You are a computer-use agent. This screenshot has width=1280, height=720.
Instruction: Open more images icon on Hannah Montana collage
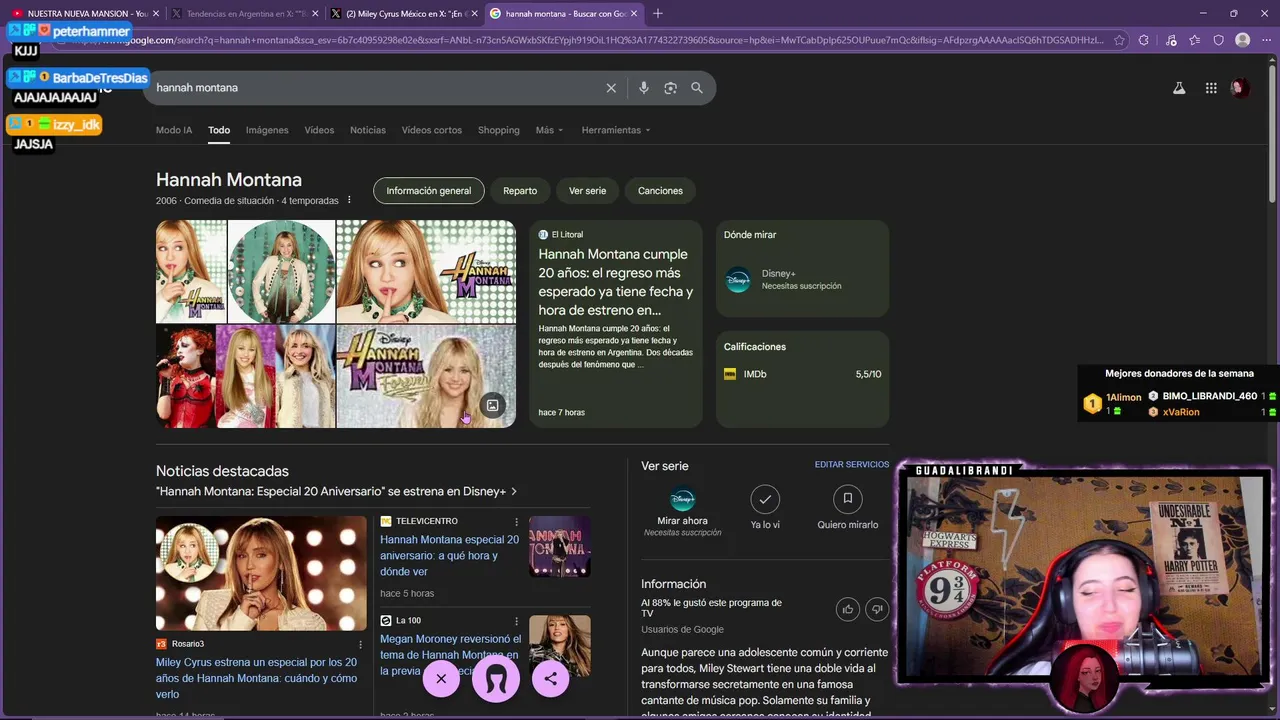point(492,405)
